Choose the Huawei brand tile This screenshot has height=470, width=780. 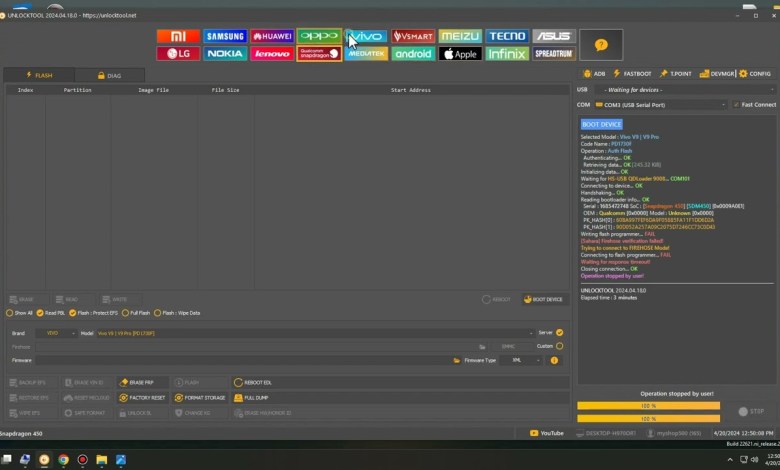pyautogui.click(x=272, y=36)
